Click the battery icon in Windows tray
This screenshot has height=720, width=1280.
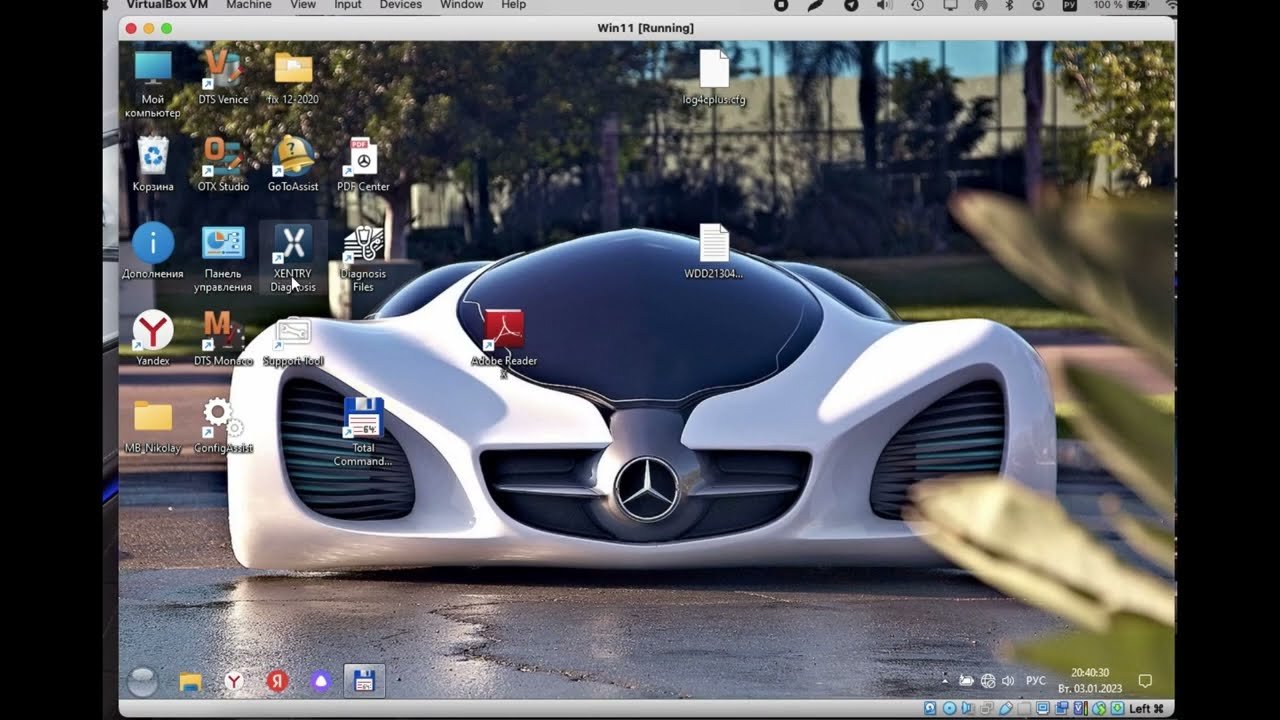[x=966, y=681]
